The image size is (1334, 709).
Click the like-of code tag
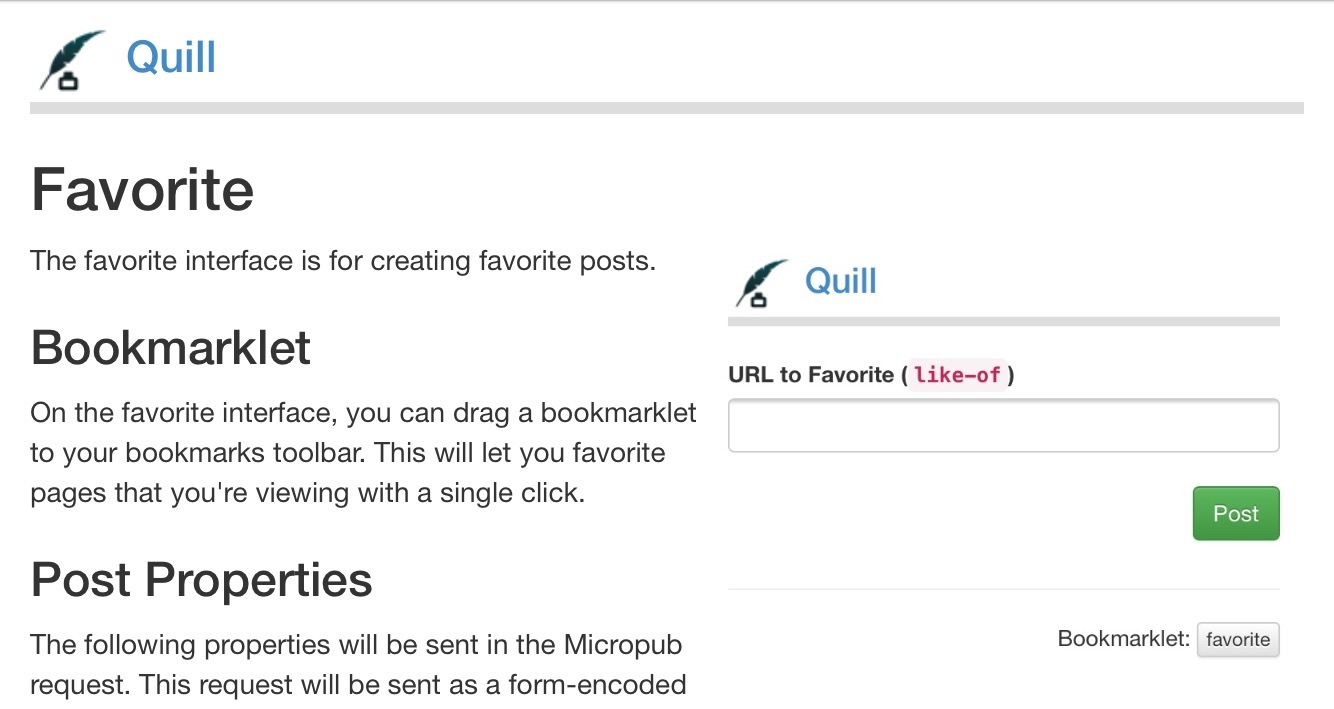pyautogui.click(x=957, y=376)
